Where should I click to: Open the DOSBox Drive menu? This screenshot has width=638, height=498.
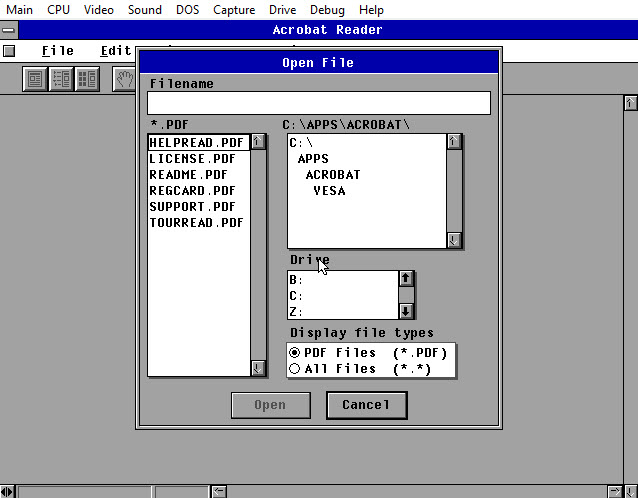coord(282,10)
